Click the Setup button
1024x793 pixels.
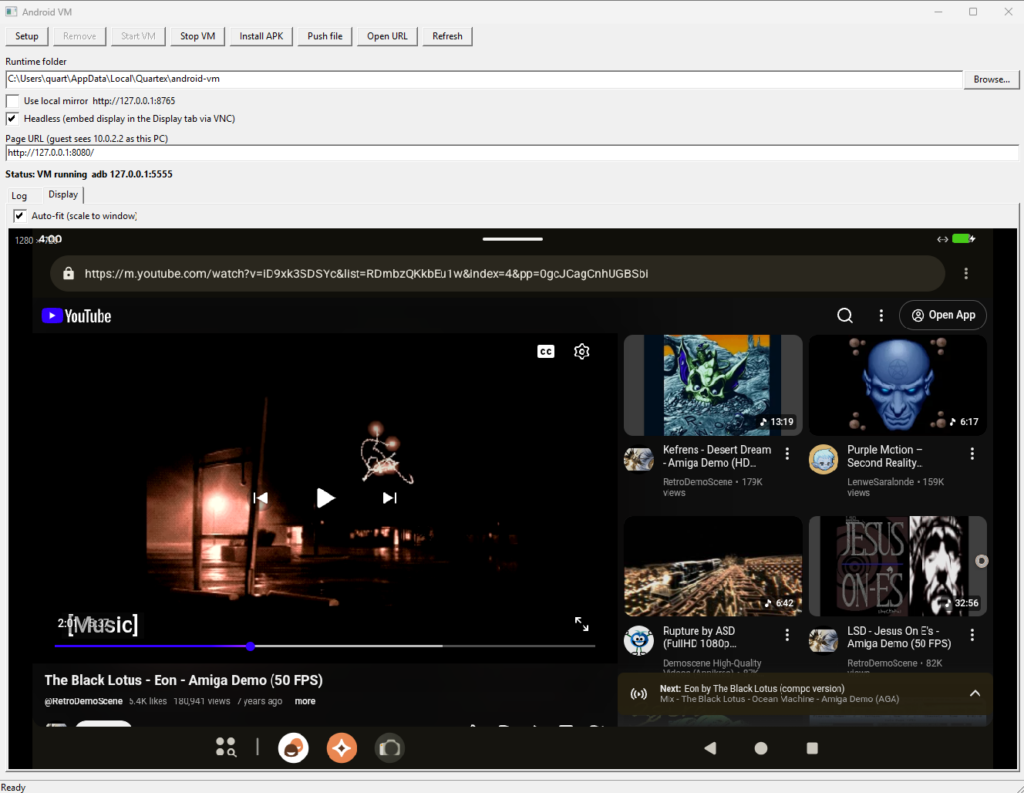27,36
